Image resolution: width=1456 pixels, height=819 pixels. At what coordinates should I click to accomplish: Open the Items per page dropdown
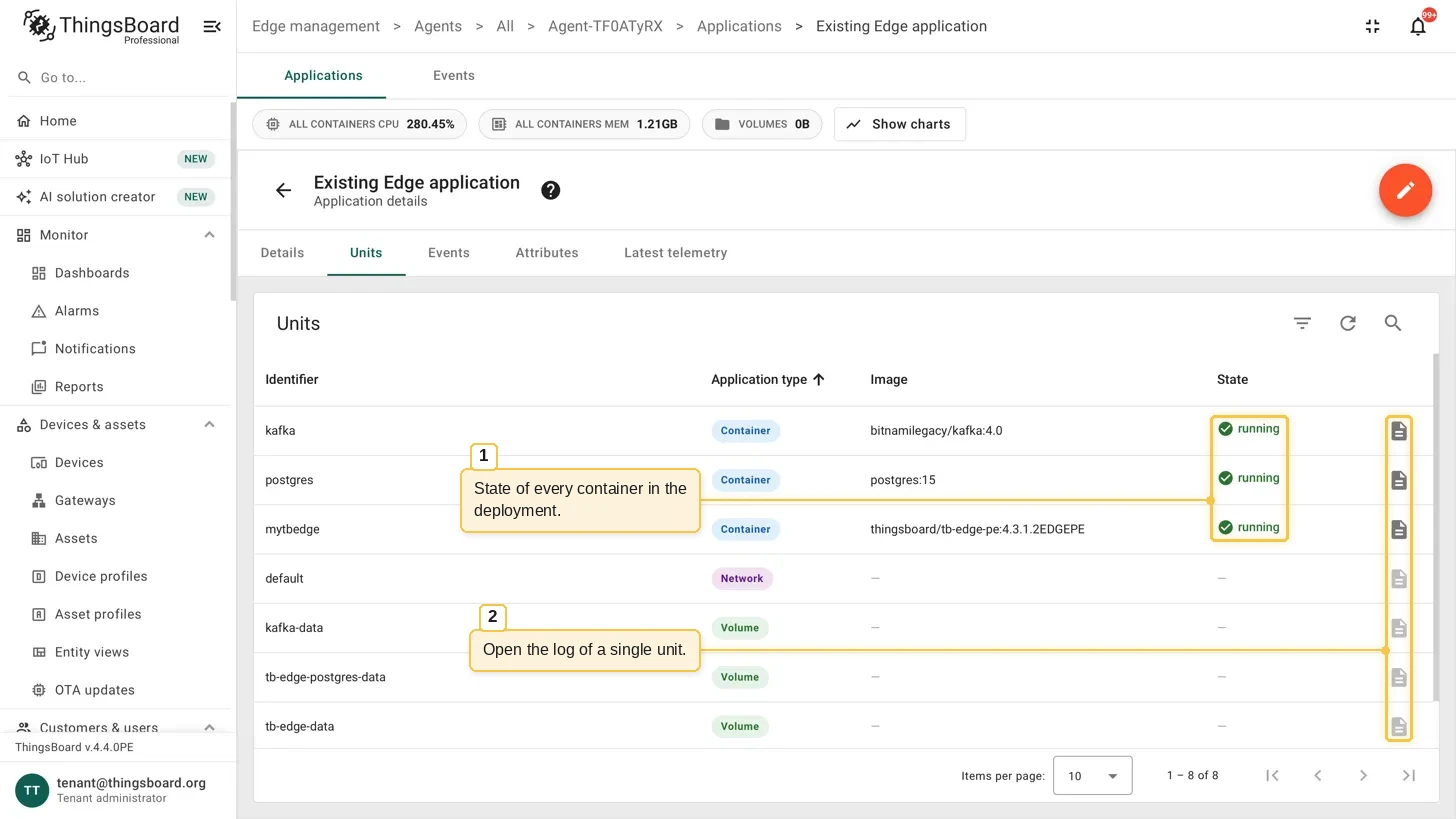tap(1092, 776)
